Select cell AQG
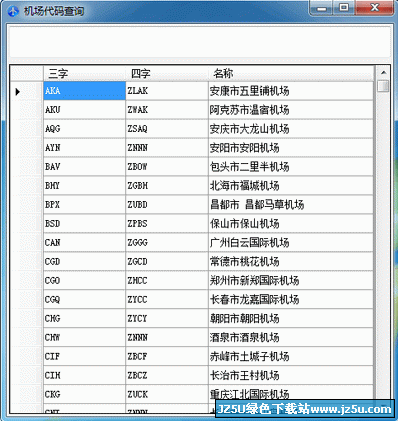398x421 pixels. 85,129
